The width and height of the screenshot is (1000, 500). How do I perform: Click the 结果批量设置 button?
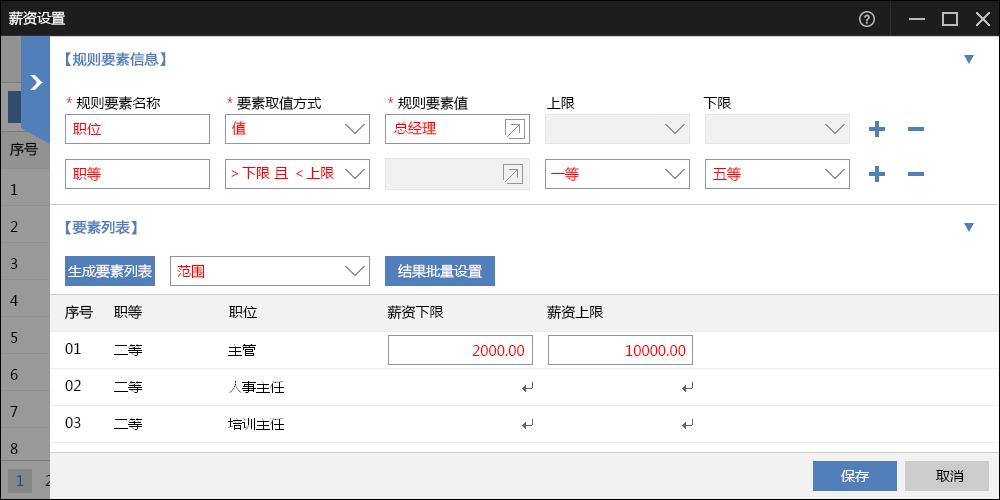pyautogui.click(x=440, y=271)
